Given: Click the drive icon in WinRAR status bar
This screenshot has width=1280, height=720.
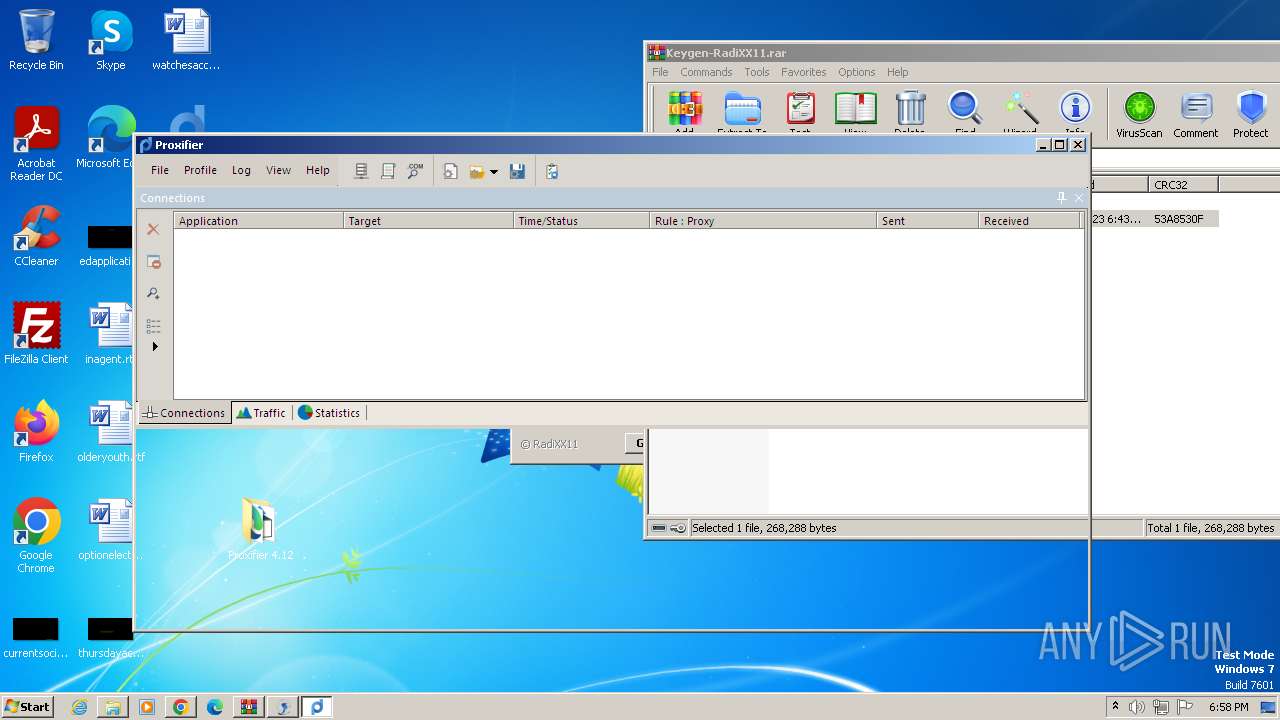Looking at the screenshot, I should pos(660,528).
